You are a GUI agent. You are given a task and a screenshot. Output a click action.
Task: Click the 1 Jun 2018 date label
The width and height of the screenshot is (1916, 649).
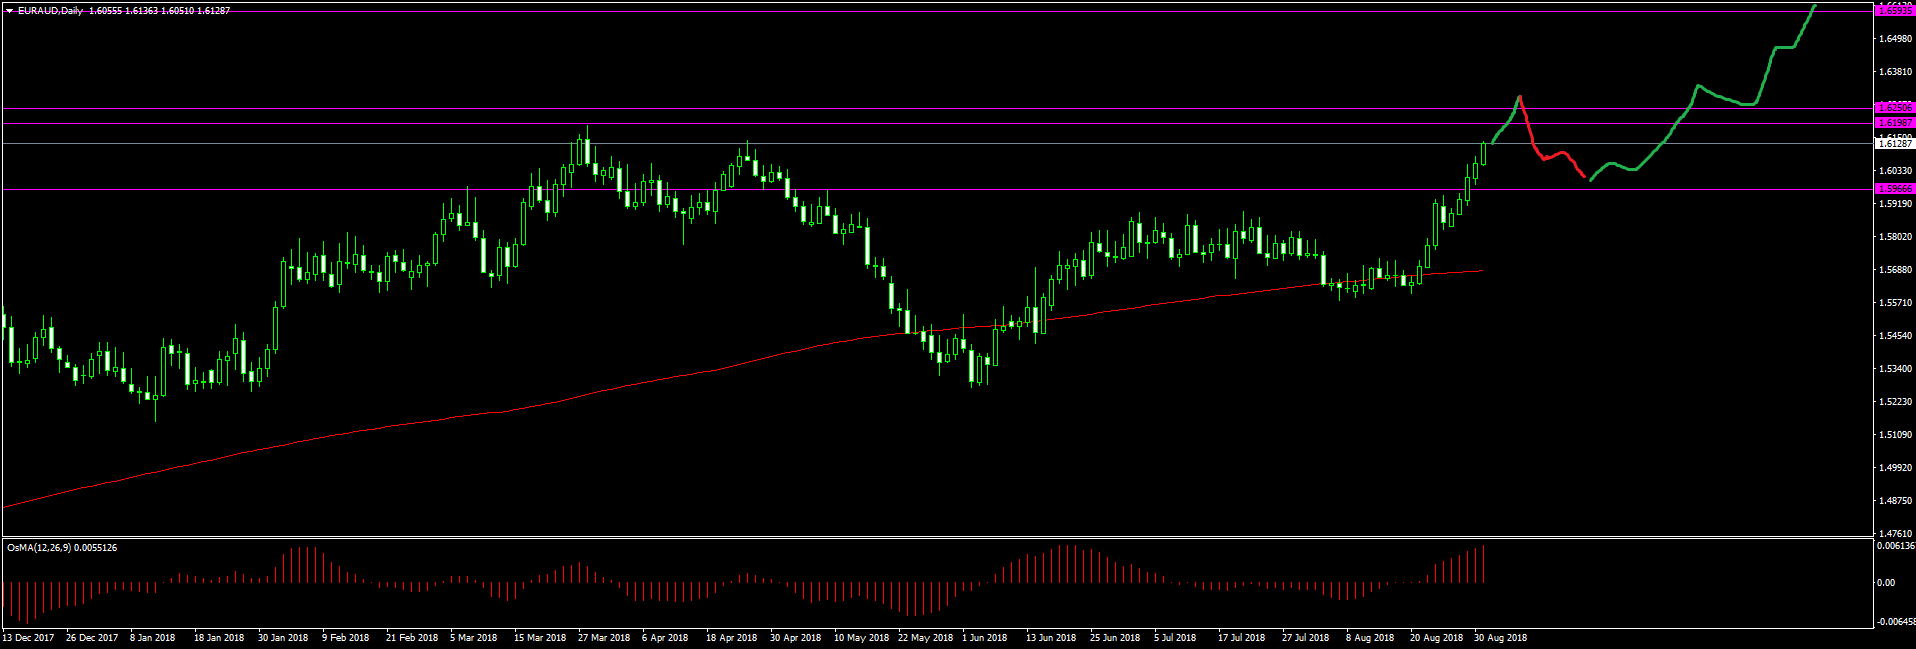[985, 638]
